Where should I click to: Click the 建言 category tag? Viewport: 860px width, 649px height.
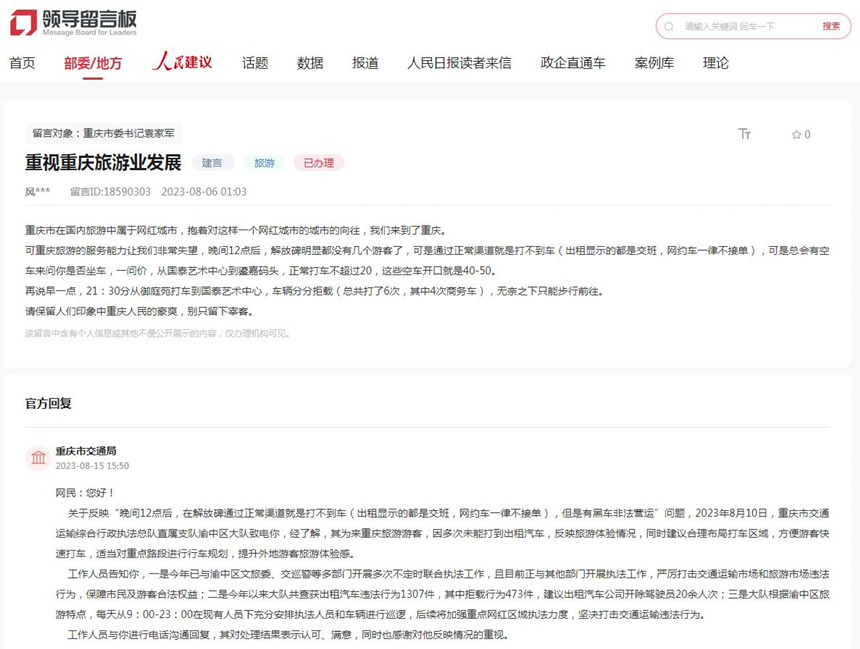pyautogui.click(x=213, y=161)
